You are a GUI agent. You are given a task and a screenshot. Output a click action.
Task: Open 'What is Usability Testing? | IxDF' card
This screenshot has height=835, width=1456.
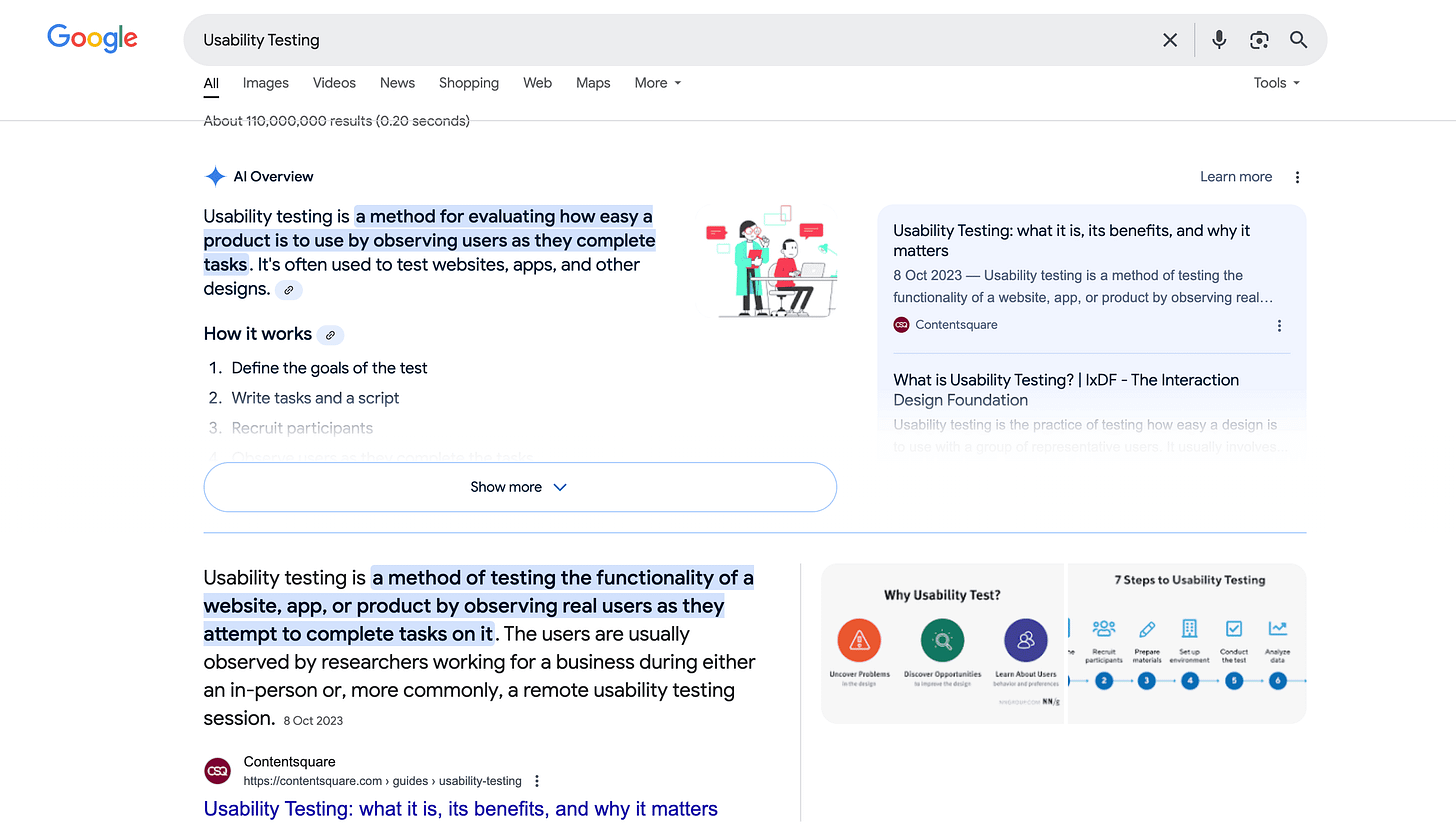point(1066,390)
